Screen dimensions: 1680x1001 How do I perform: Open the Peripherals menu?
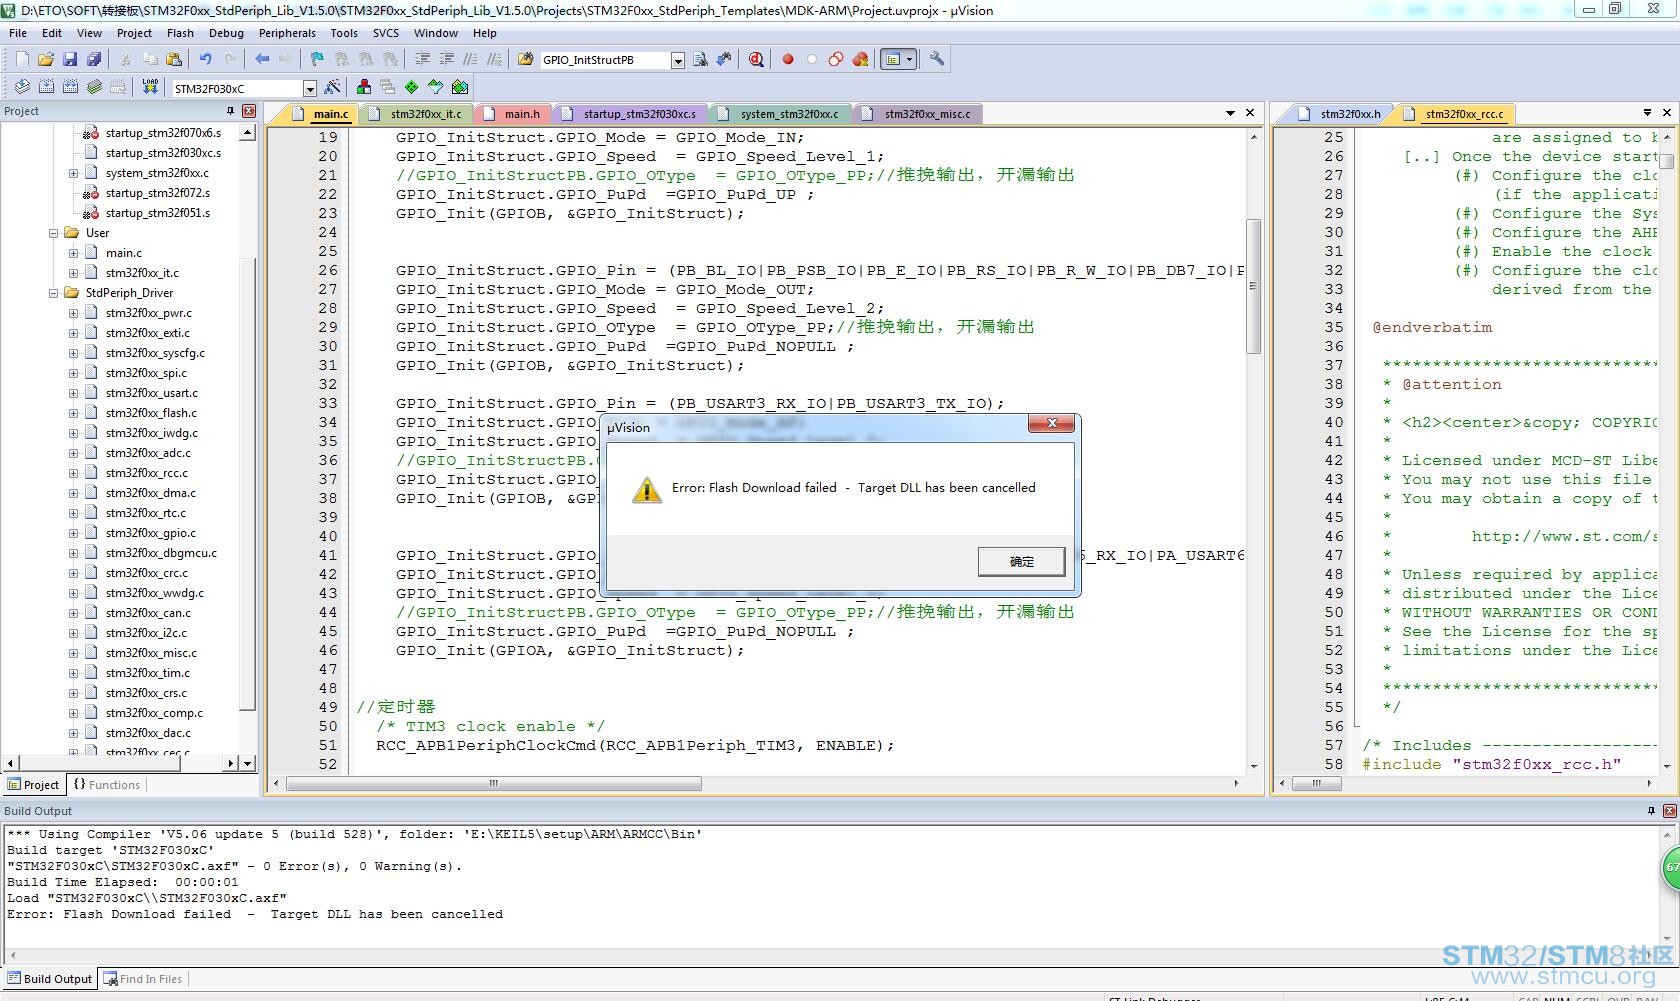[287, 33]
